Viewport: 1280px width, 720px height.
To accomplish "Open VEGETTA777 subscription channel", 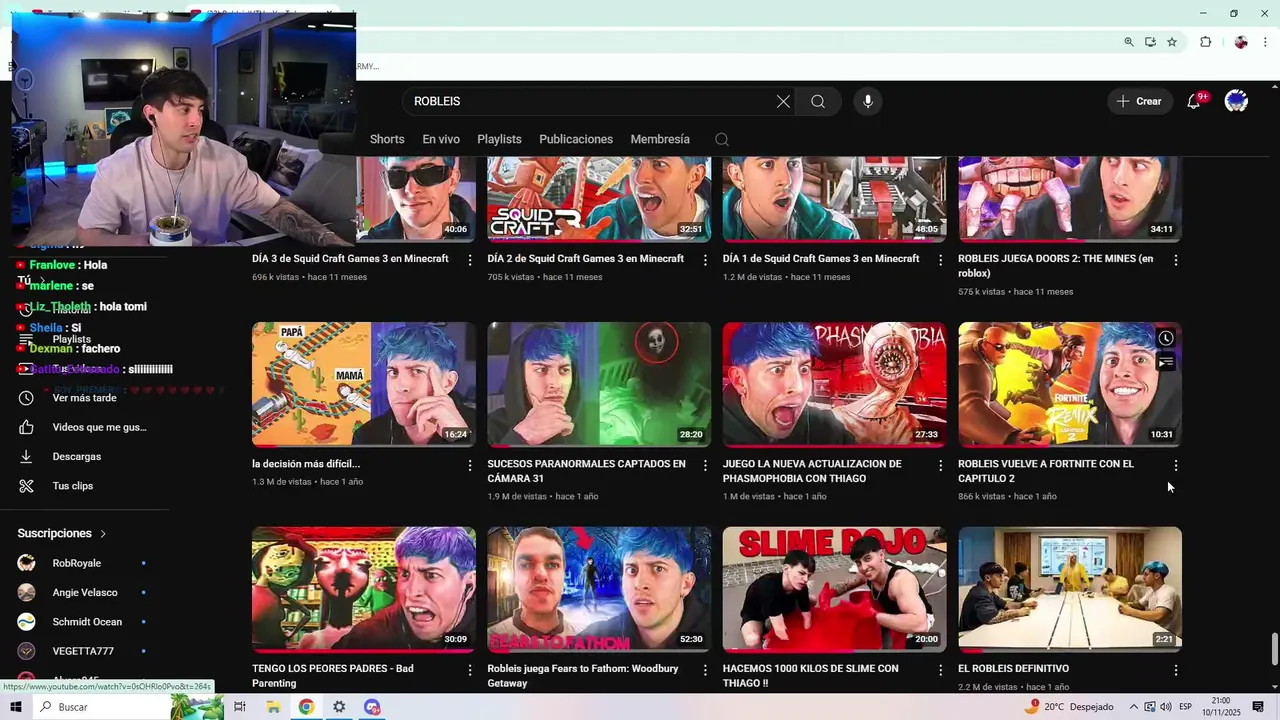I will click(x=84, y=651).
